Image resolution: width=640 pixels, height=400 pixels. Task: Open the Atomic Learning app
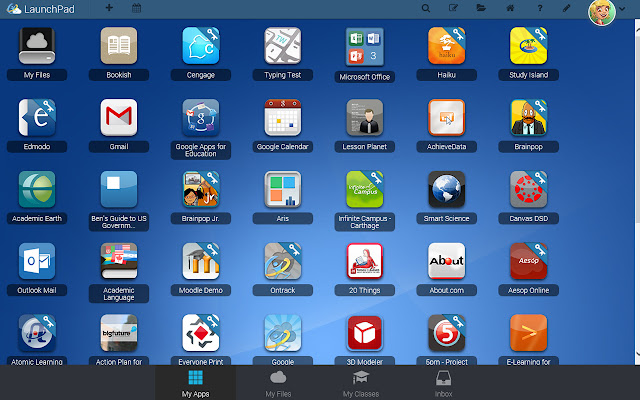37,333
